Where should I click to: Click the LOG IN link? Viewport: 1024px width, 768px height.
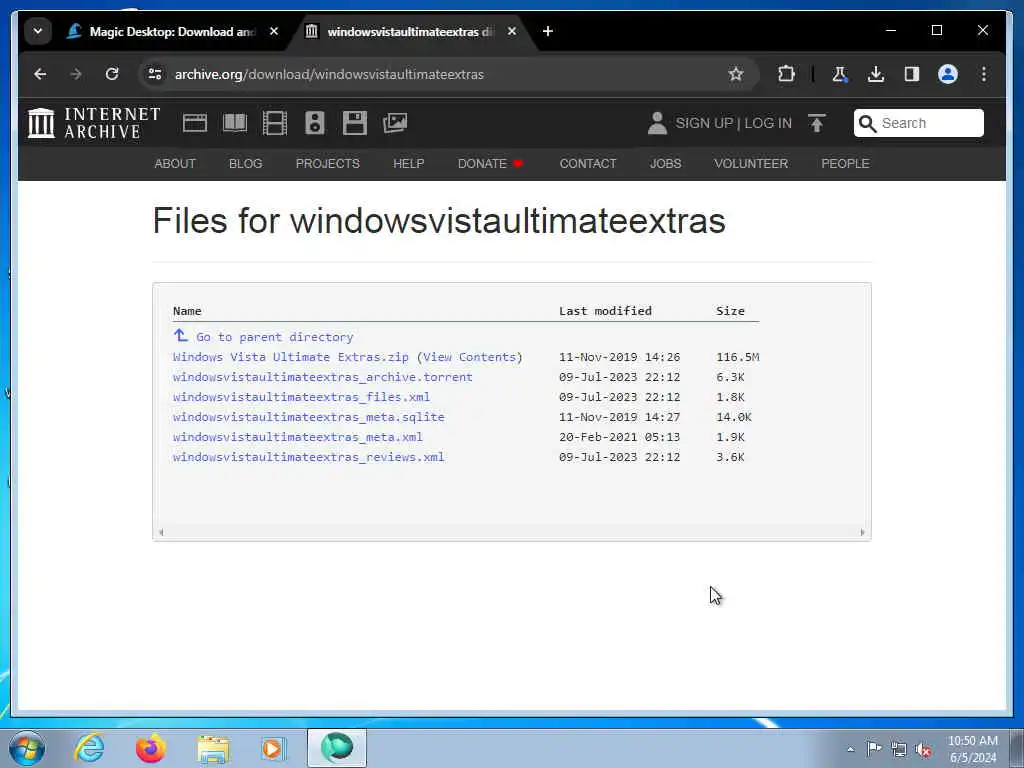[x=768, y=123]
